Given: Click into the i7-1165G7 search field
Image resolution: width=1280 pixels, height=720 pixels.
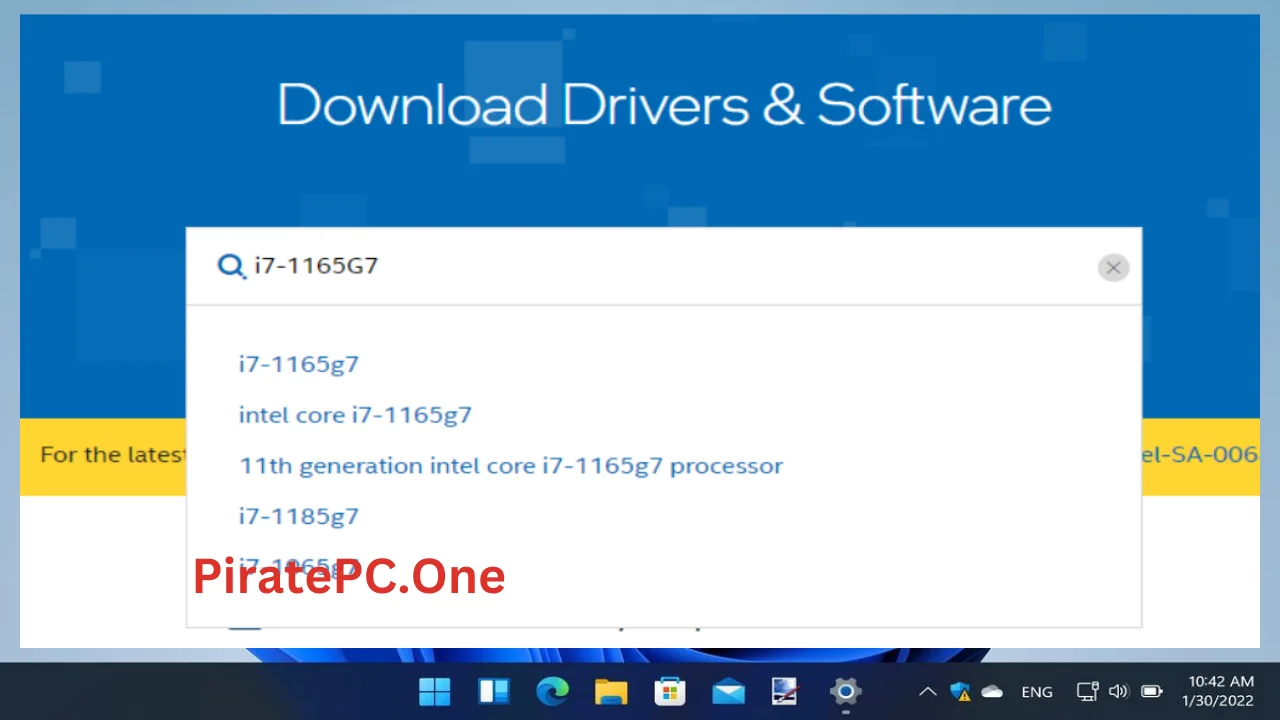Looking at the screenshot, I should (664, 266).
